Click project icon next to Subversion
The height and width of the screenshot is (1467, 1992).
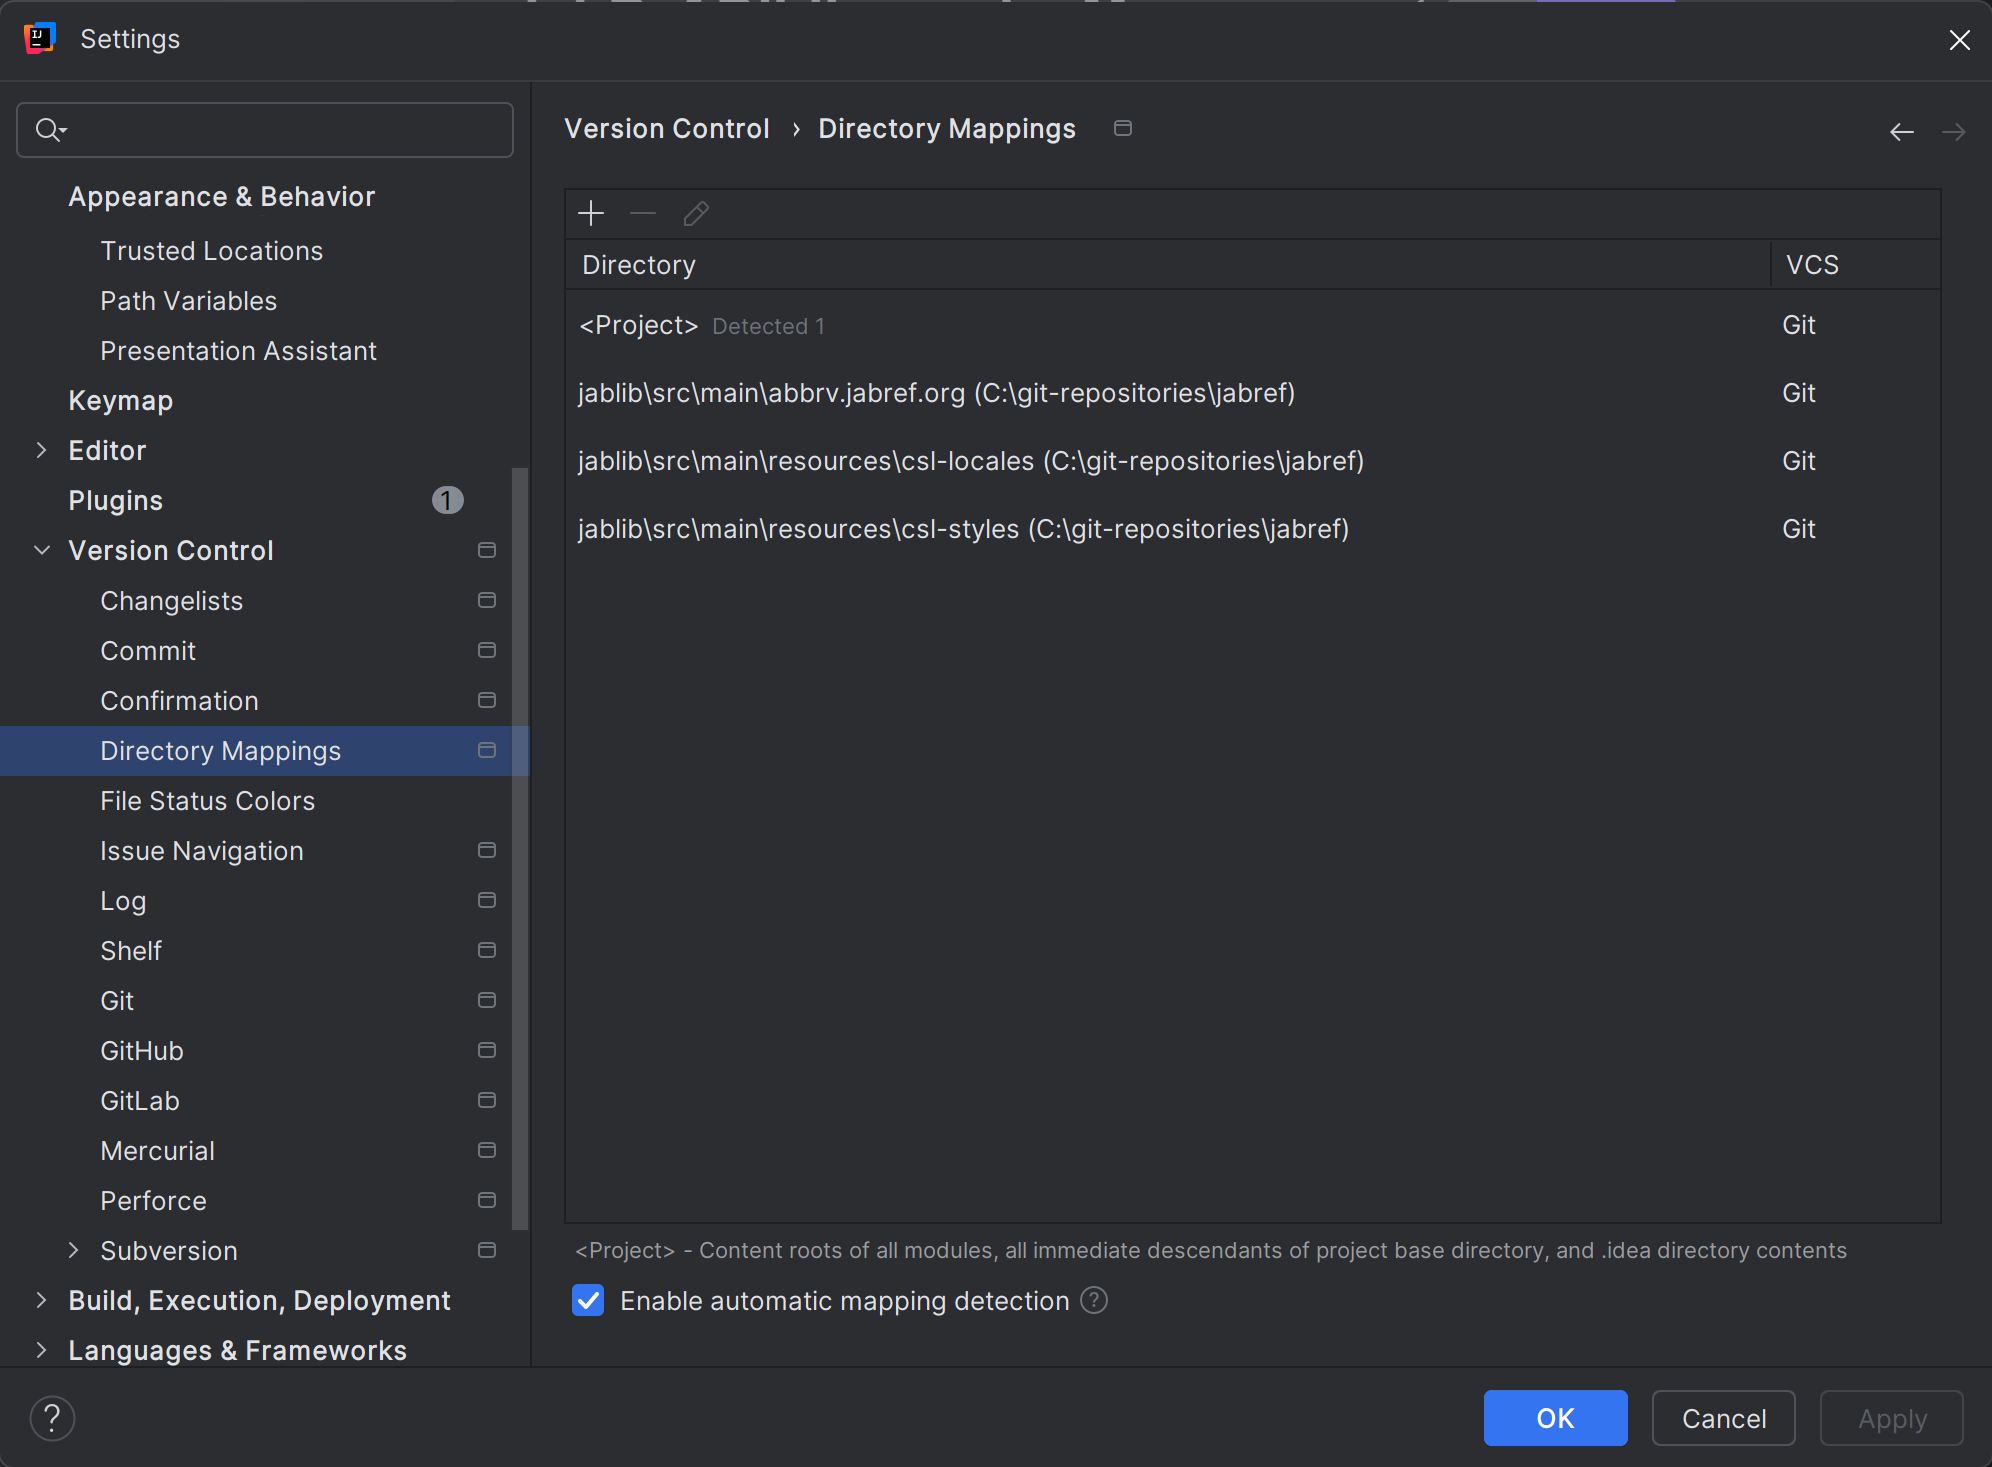pos(487,1250)
